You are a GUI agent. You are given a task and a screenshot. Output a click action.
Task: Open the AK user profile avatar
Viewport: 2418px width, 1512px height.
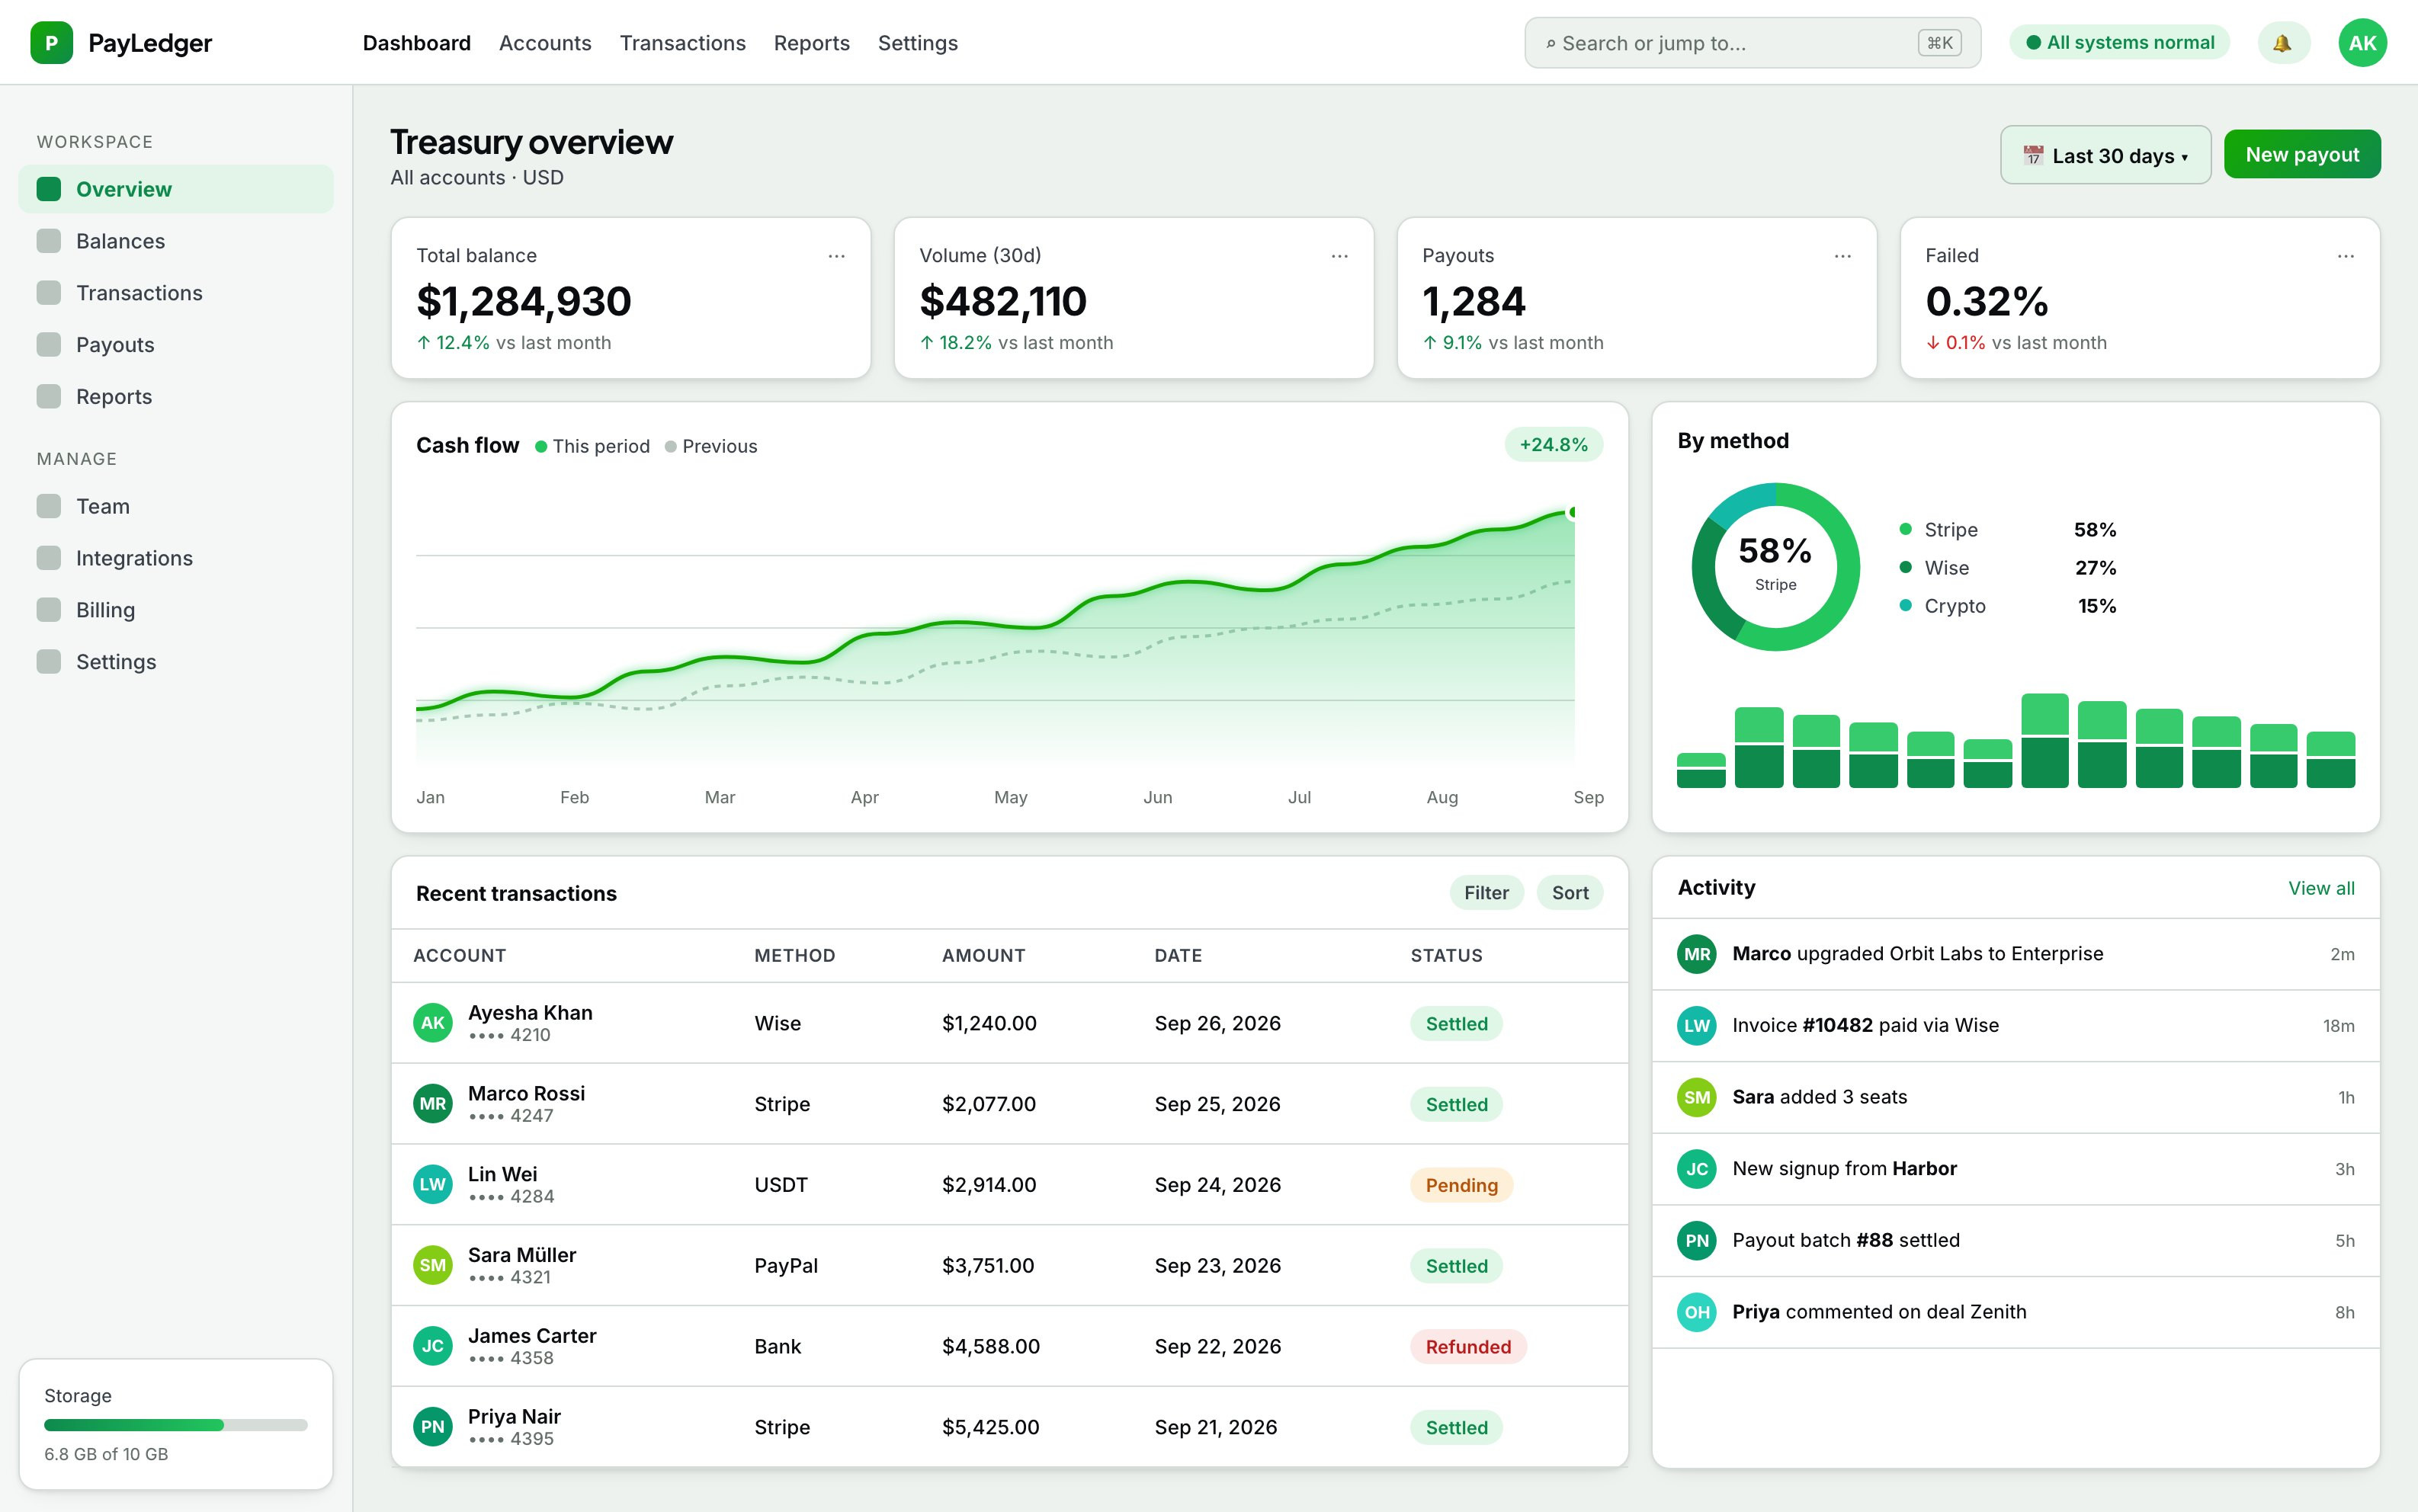coord(2362,43)
